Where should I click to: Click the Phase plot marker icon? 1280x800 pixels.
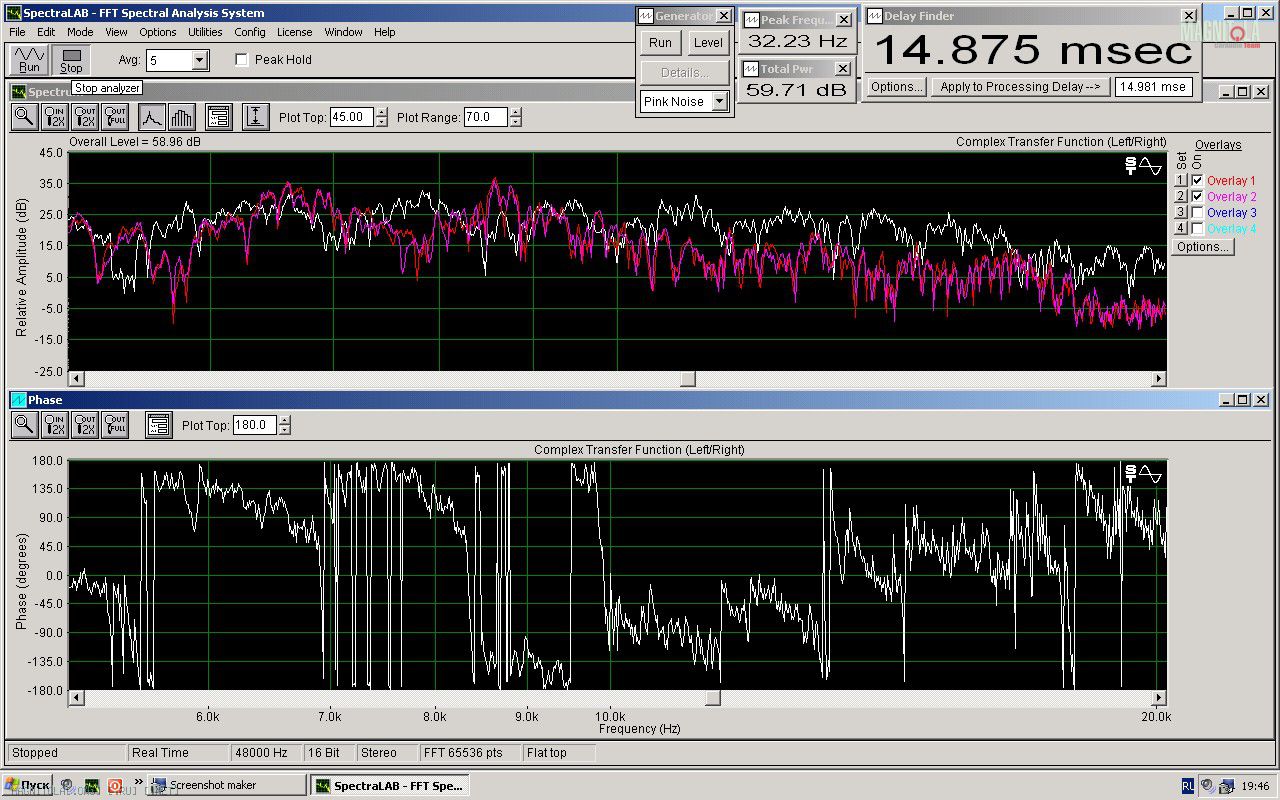(1143, 474)
